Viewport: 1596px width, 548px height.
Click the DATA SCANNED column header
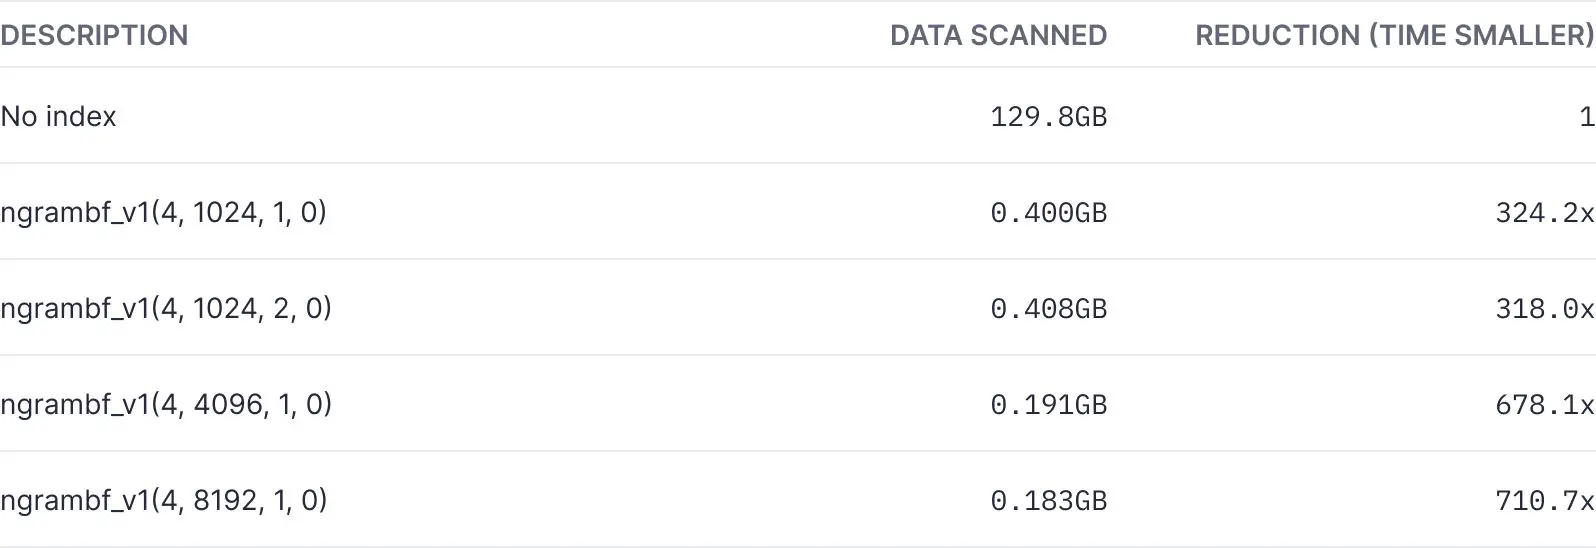tap(998, 35)
